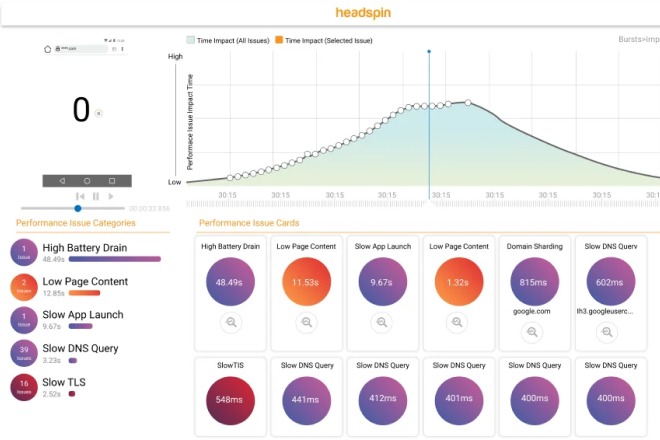Tap the Android back navigation icon
660x440 pixels.
pyautogui.click(x=62, y=180)
